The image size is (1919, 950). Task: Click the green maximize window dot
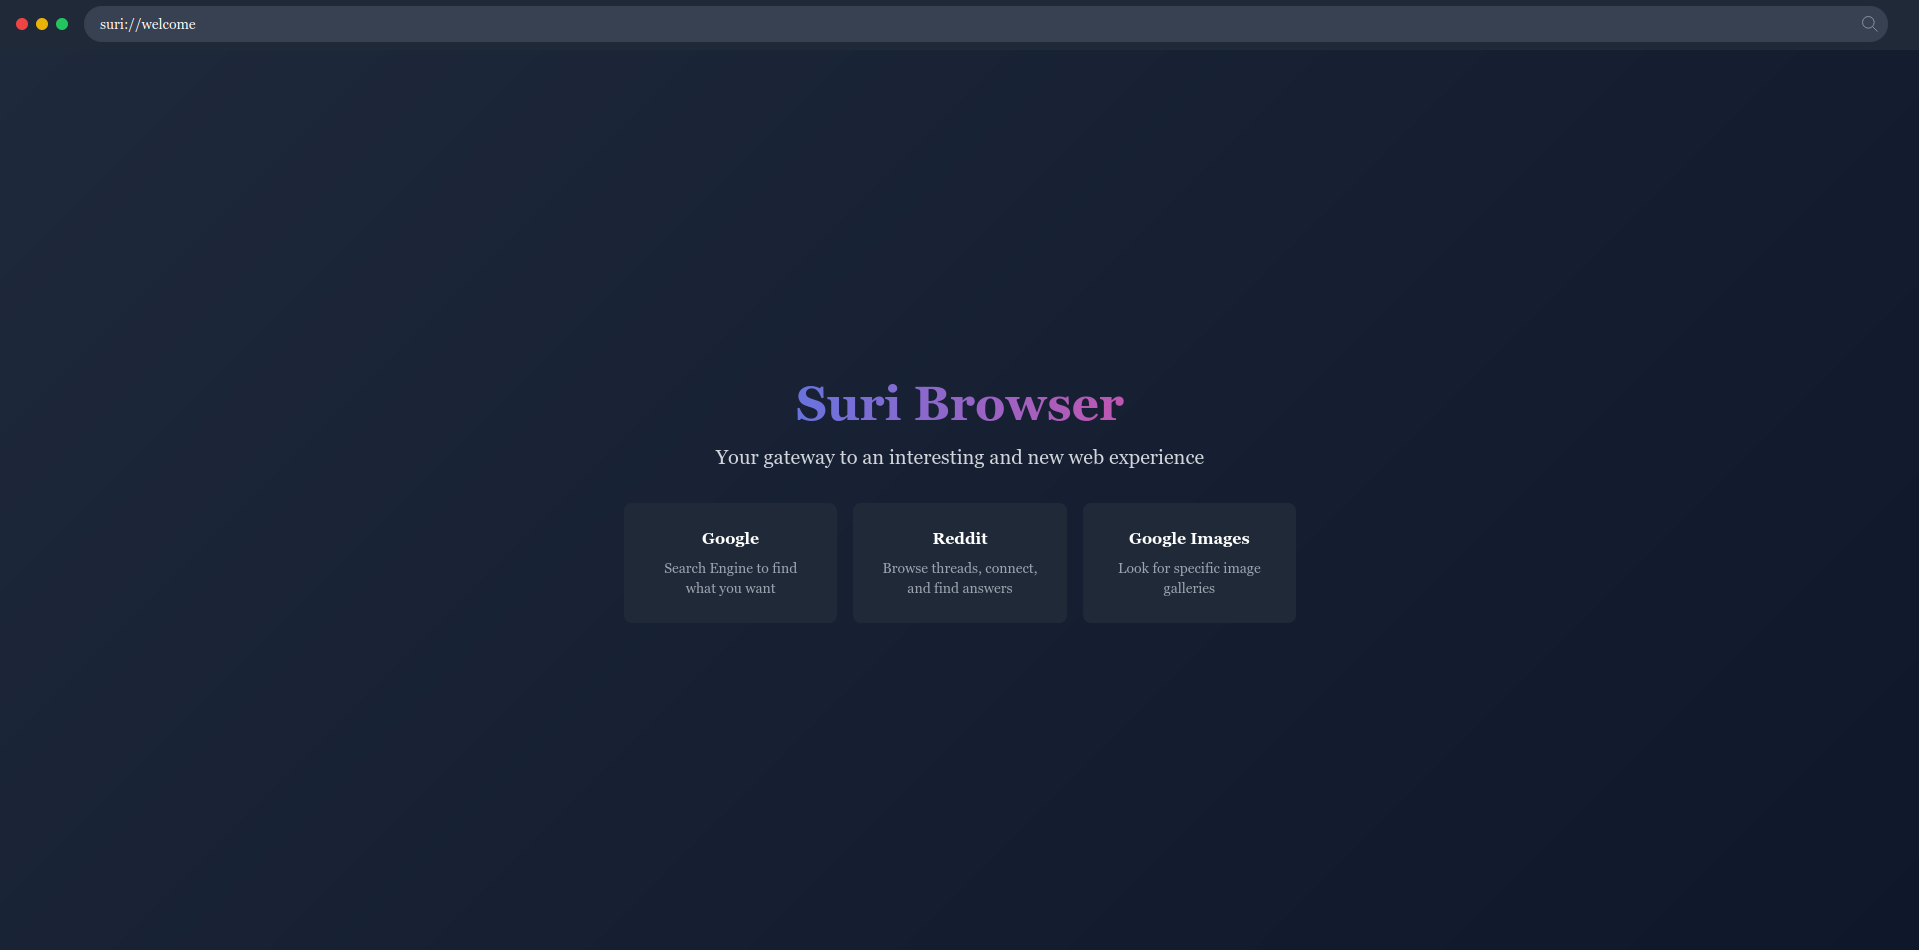(62, 24)
